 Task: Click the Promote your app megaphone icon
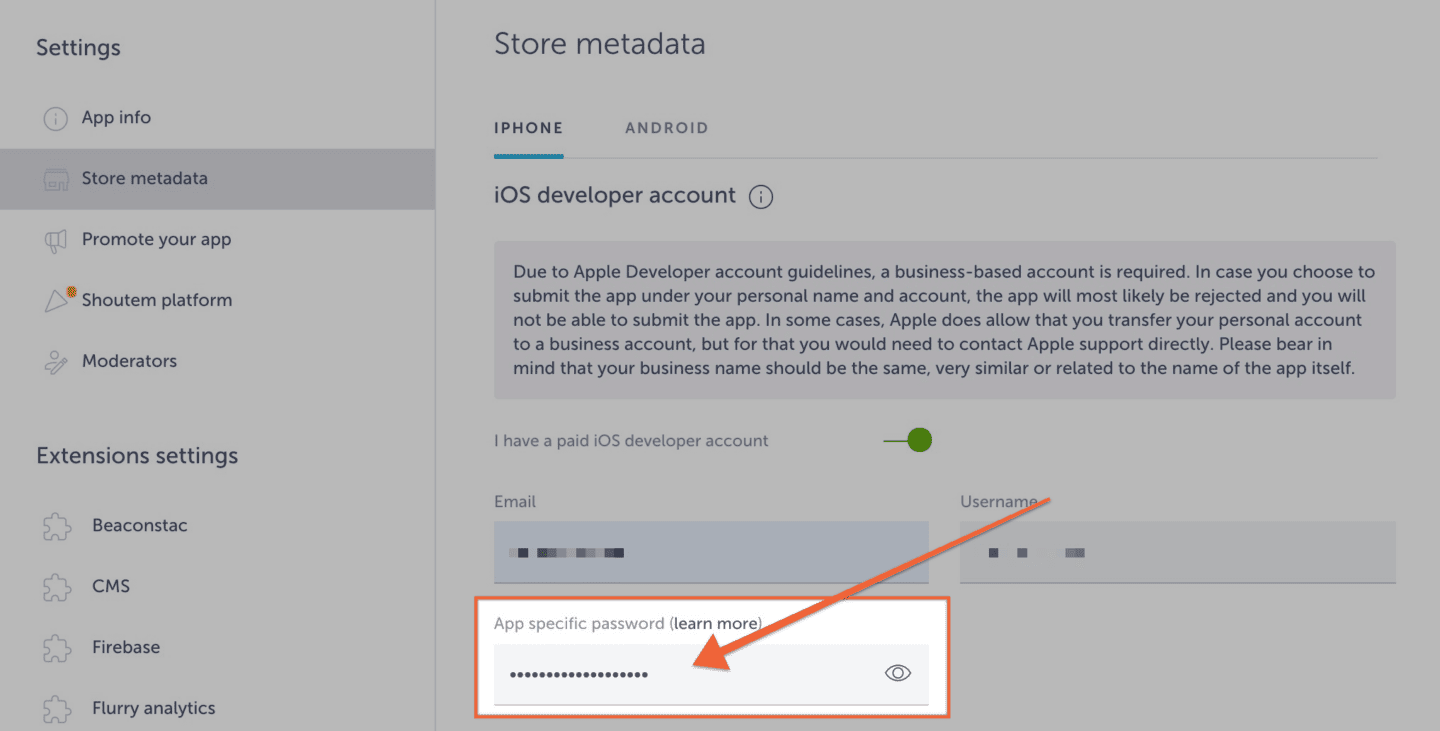coord(55,240)
